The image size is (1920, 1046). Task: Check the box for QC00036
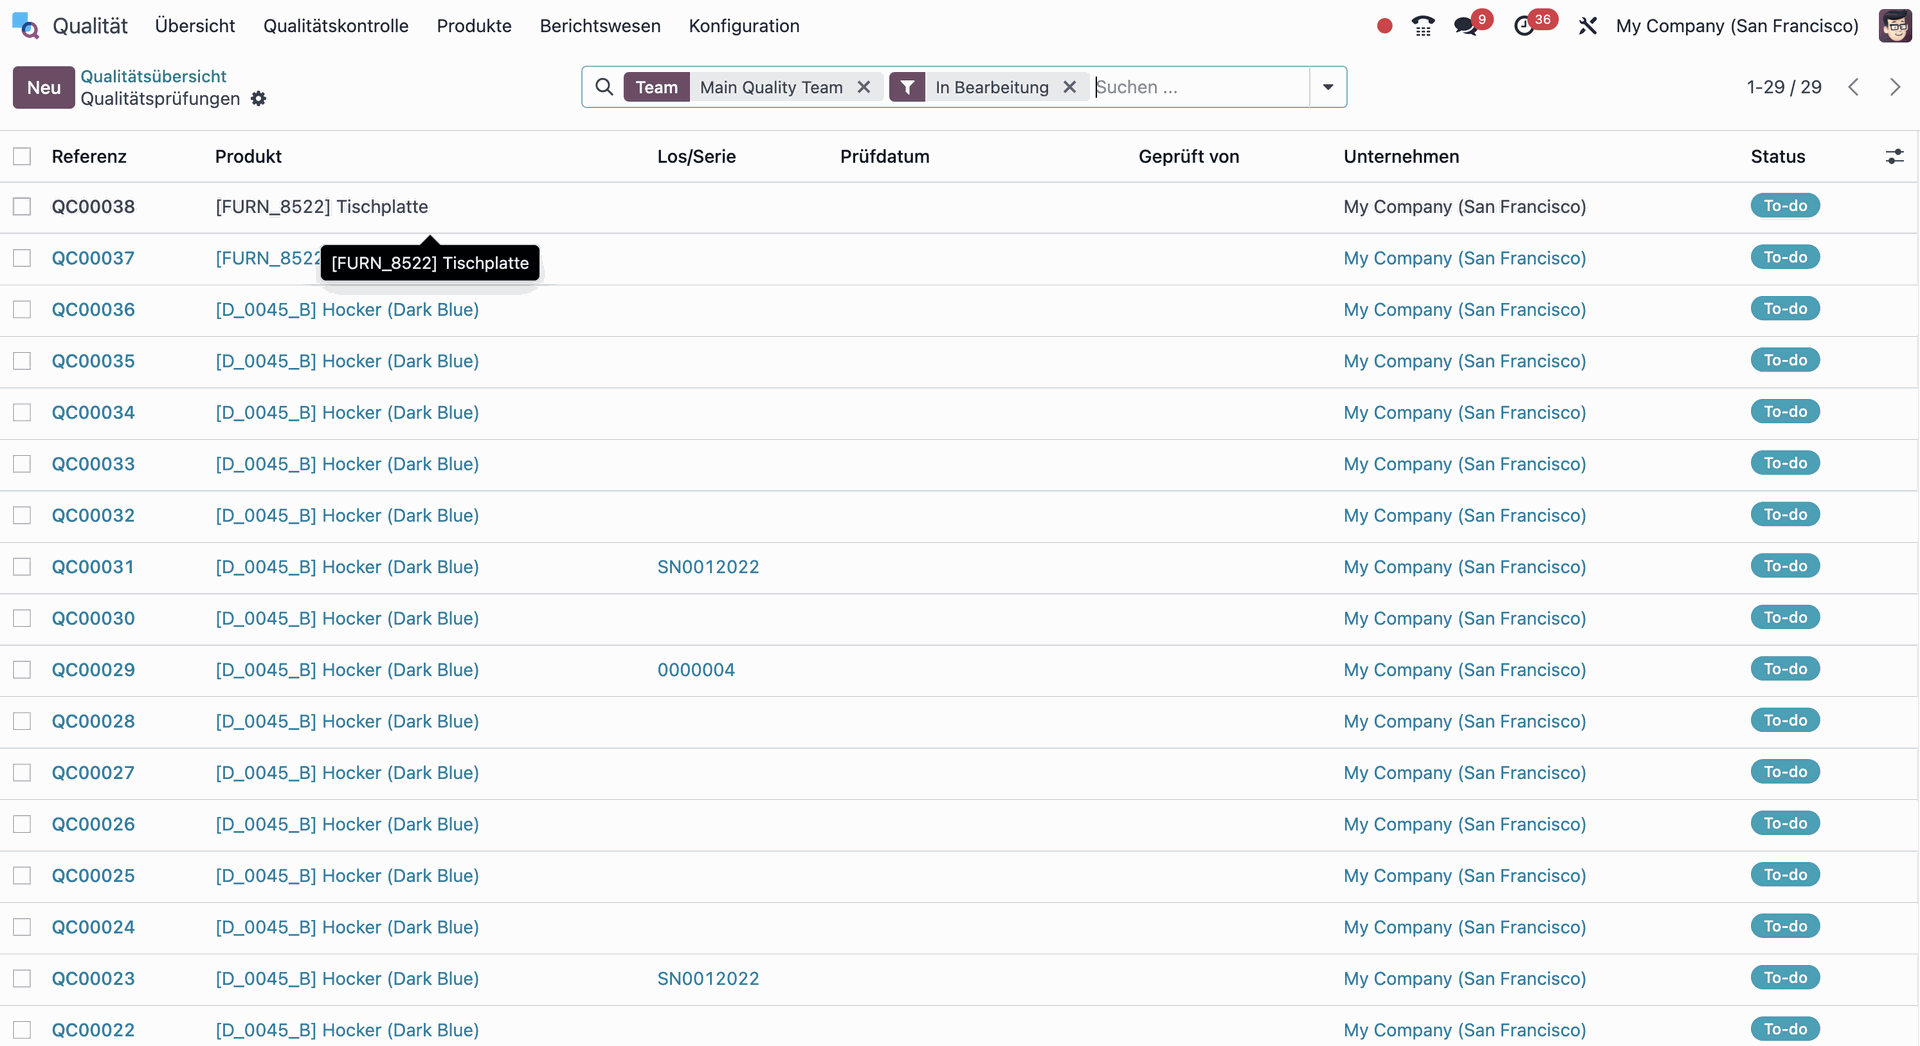(x=22, y=310)
